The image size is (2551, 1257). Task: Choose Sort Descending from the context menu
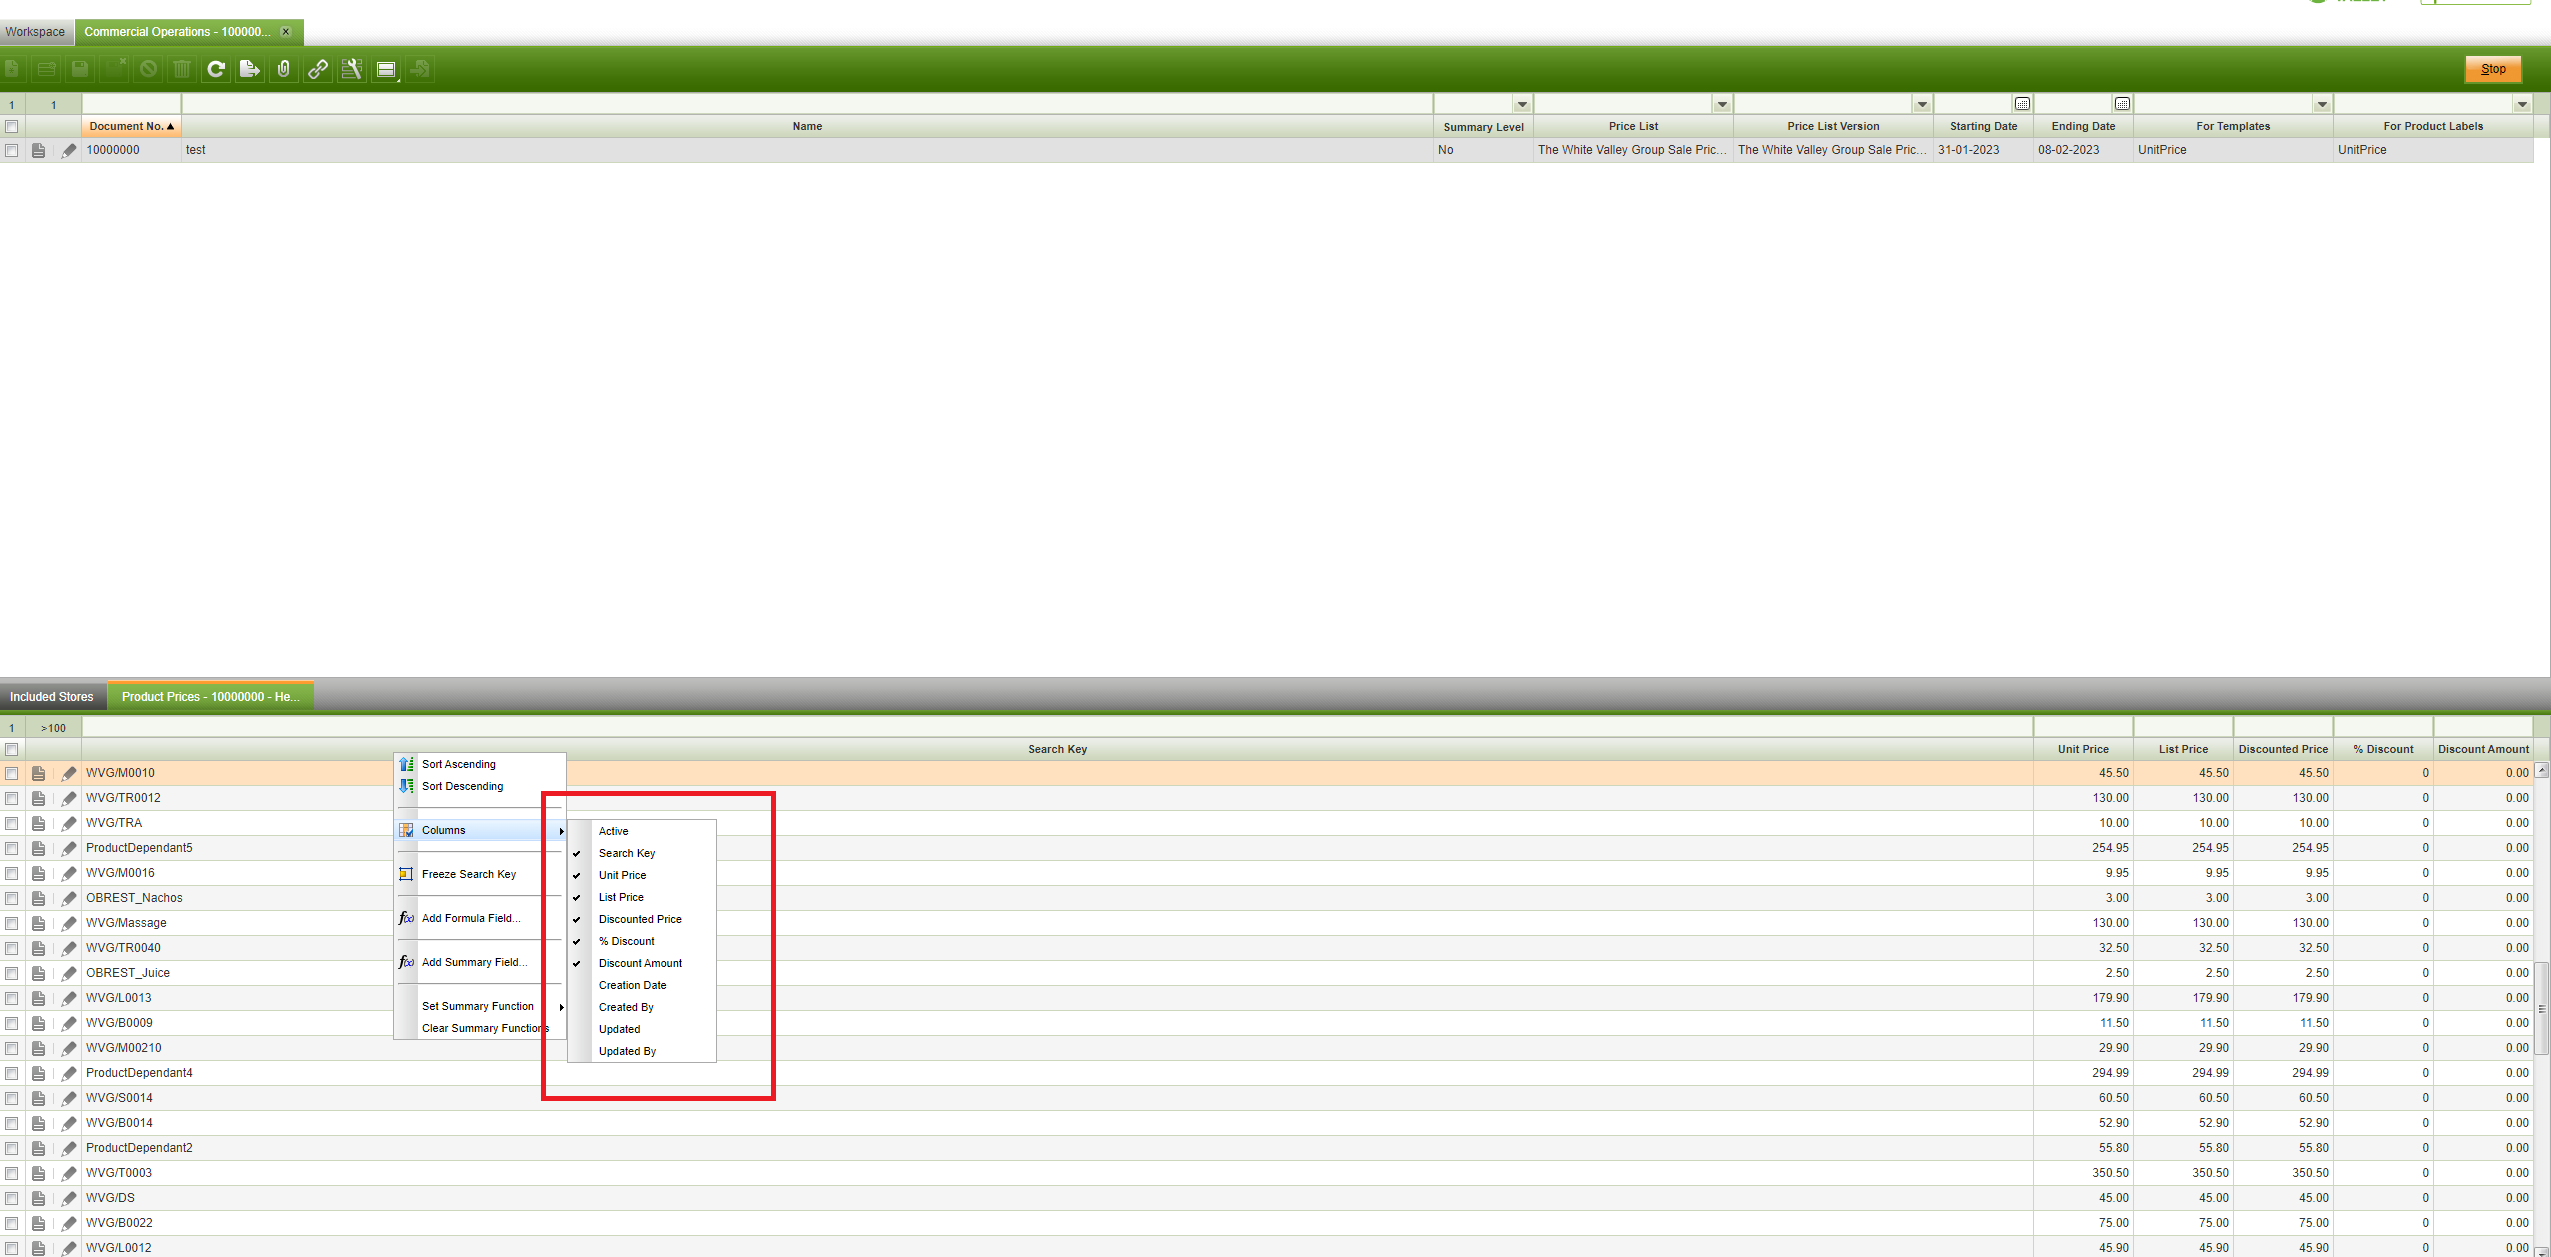pos(462,786)
